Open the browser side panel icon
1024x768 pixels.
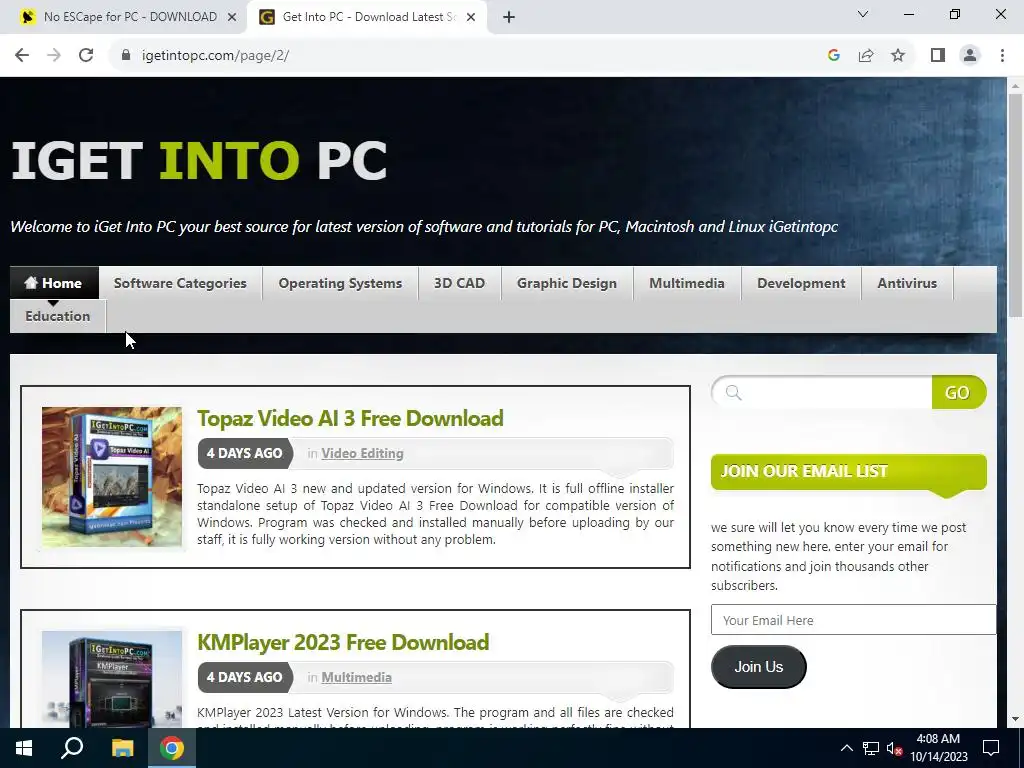(x=938, y=56)
